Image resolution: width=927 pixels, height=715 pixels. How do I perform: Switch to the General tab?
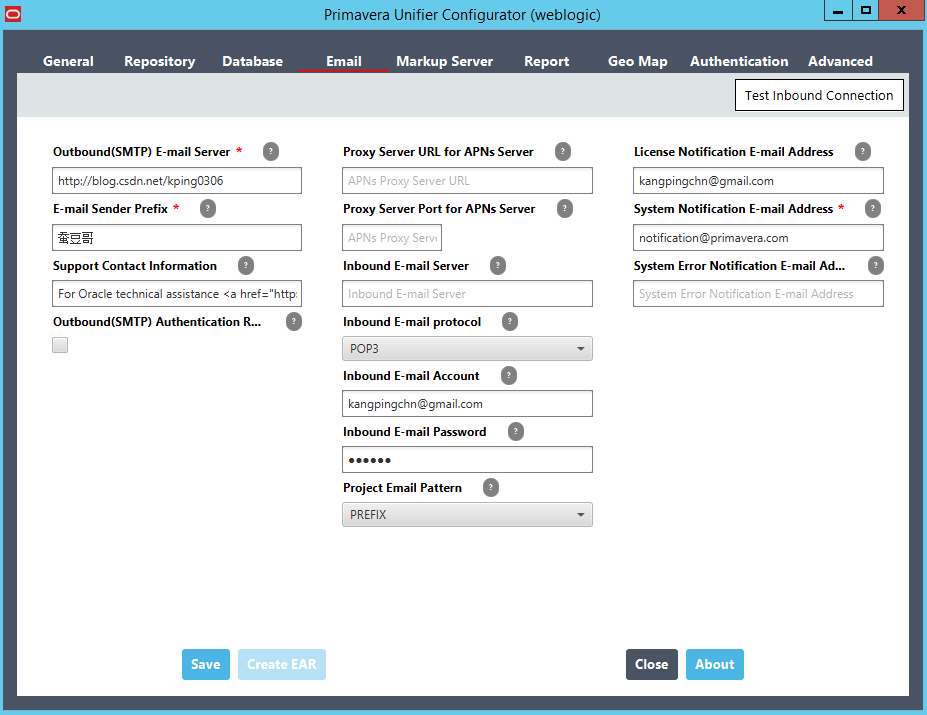[x=68, y=62]
